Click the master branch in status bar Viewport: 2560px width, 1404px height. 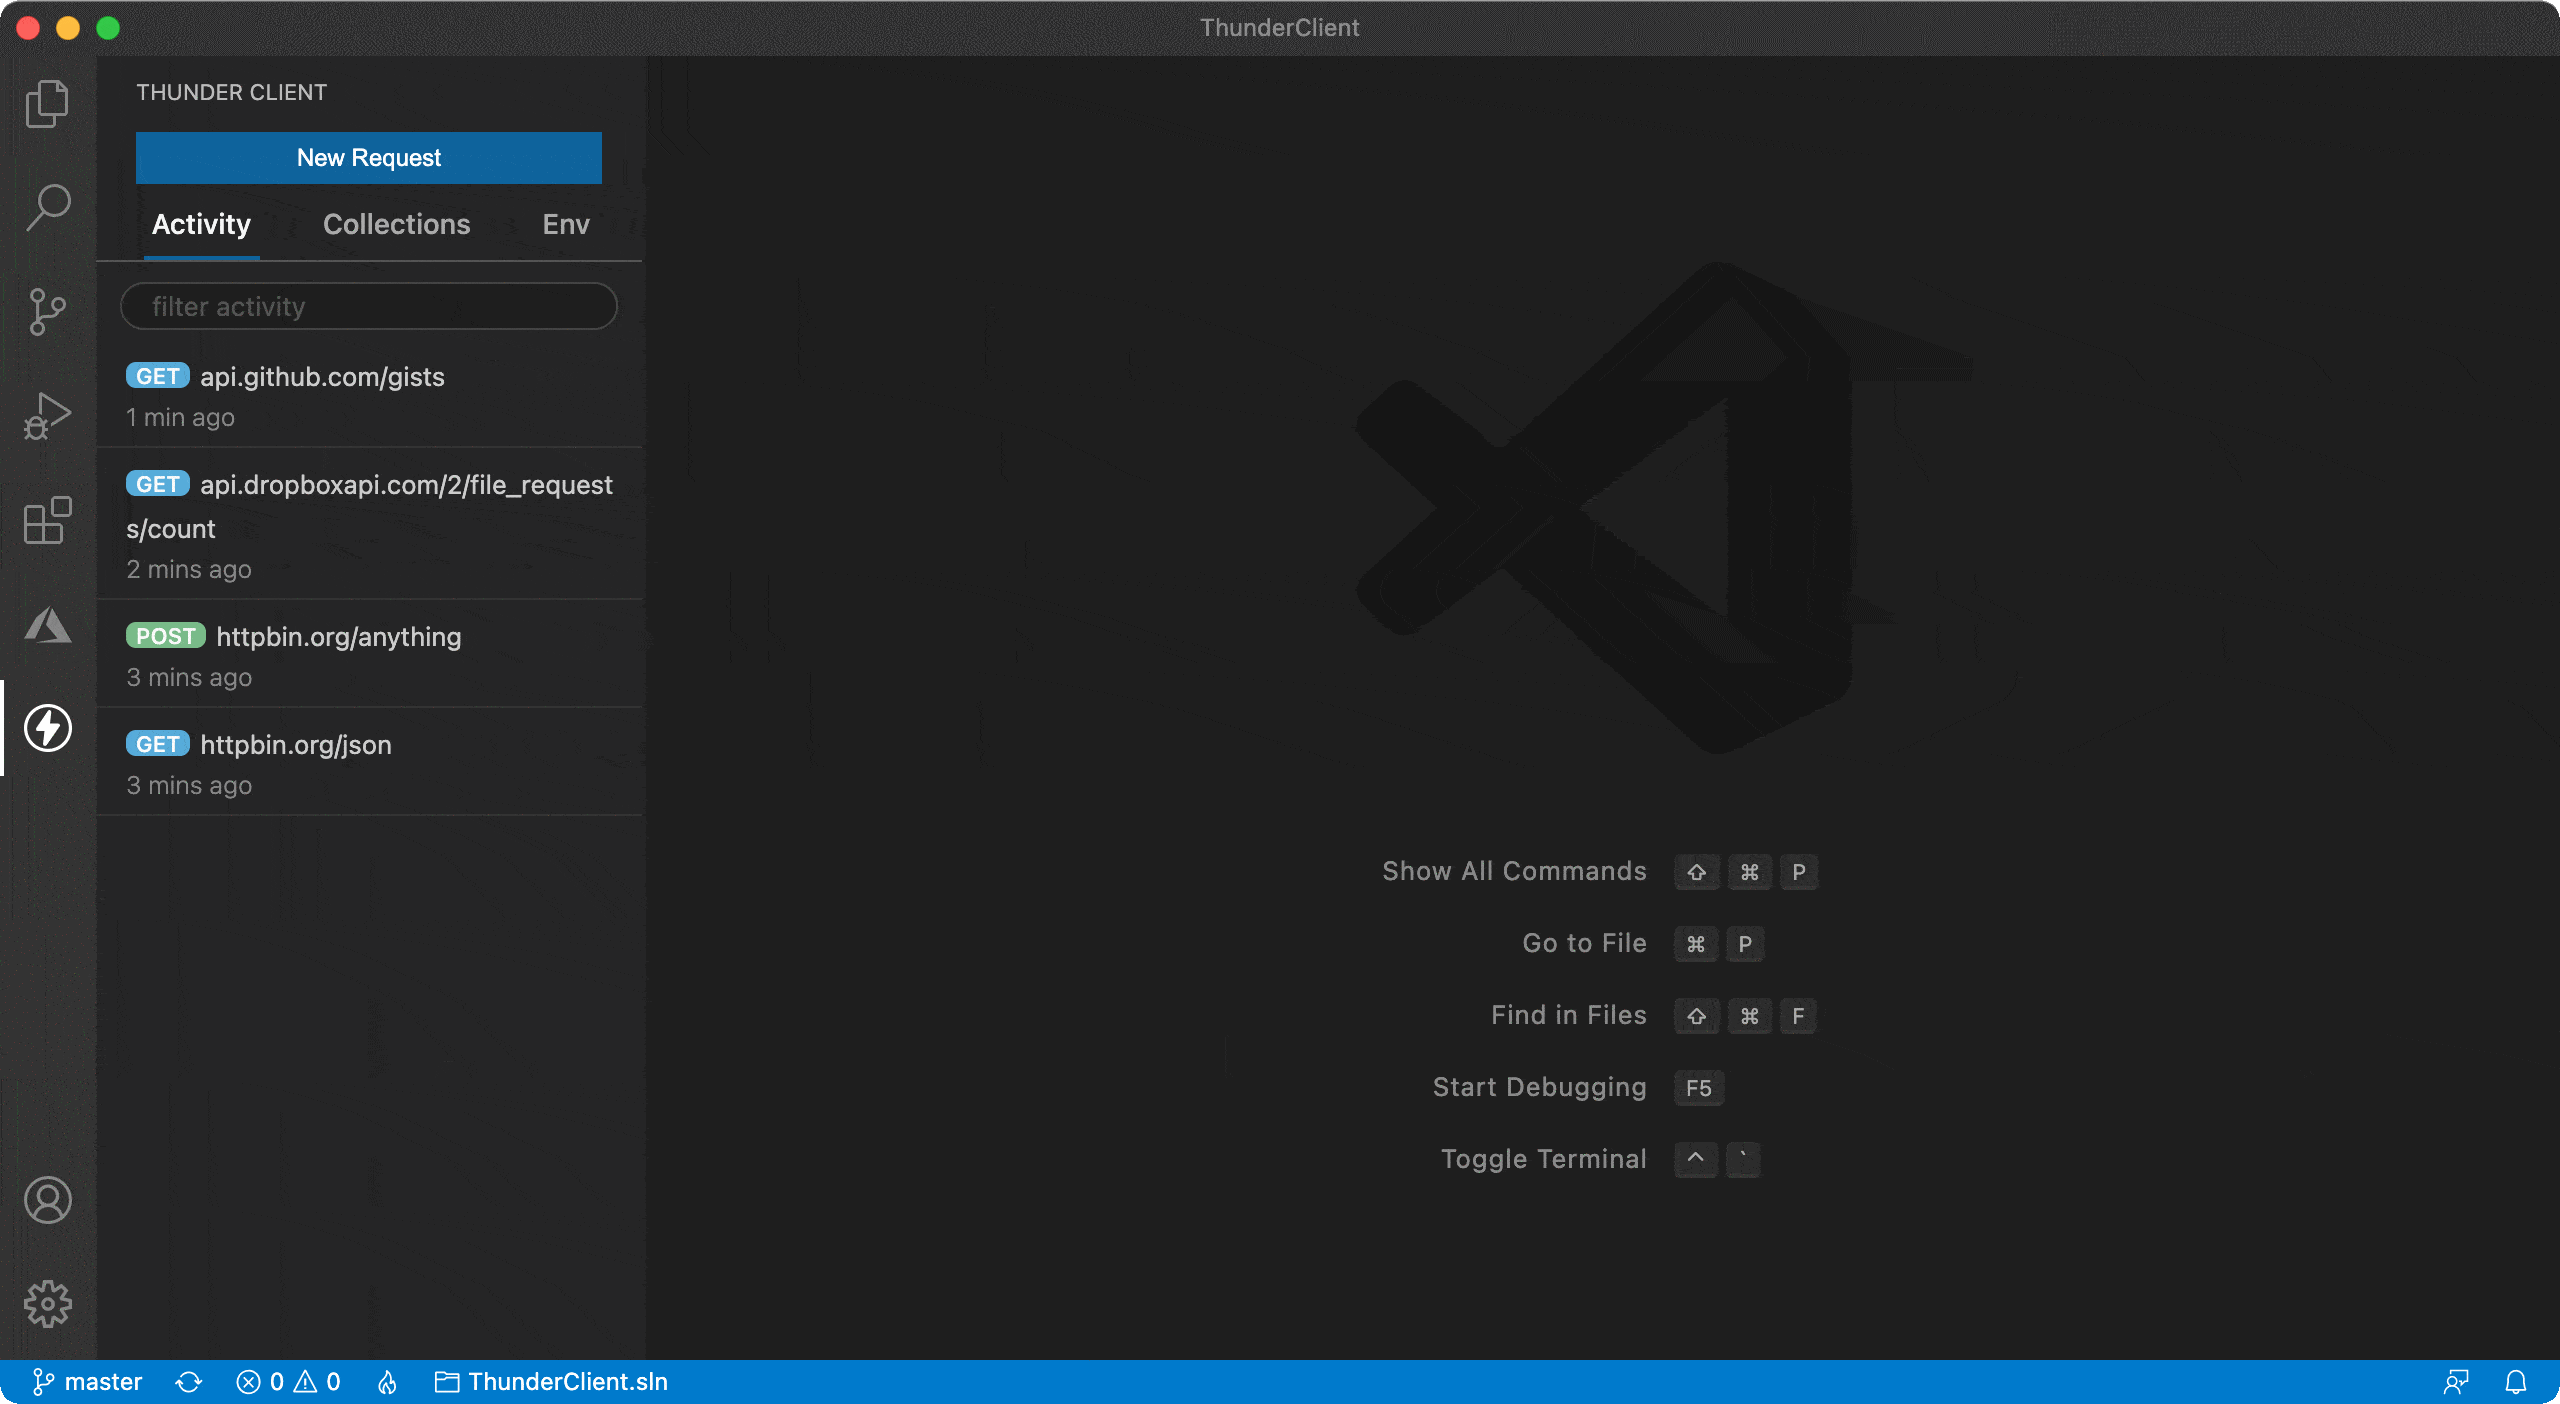point(90,1381)
